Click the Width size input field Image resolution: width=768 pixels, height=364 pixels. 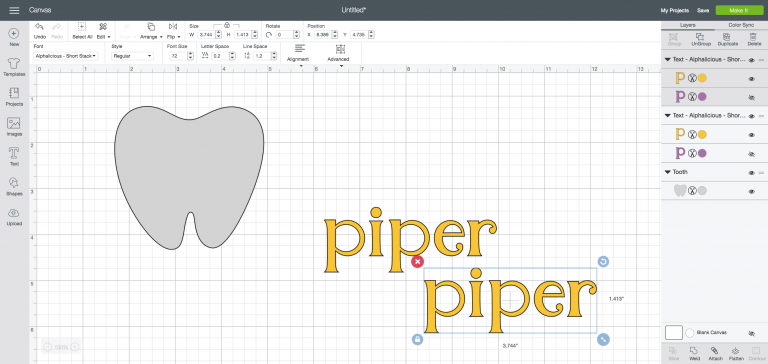click(x=206, y=35)
